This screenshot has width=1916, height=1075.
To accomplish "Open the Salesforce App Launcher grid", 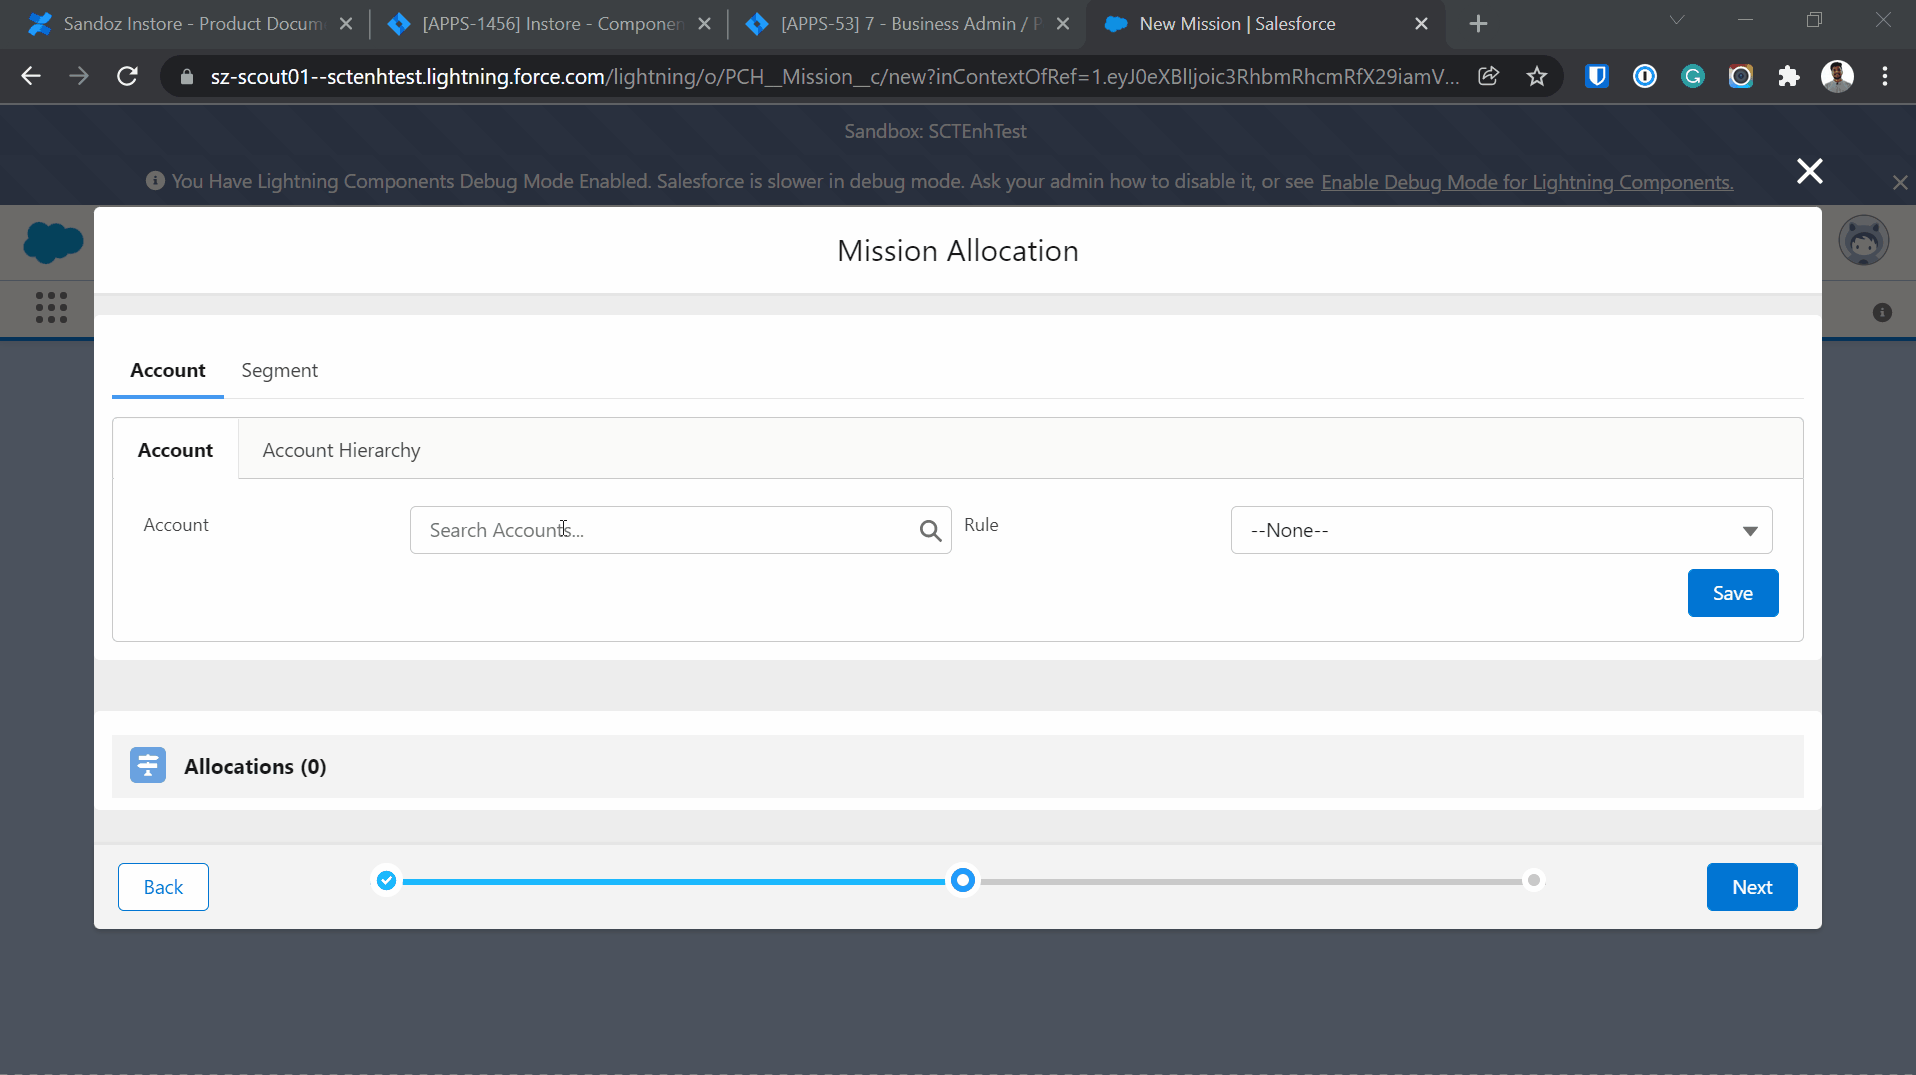I will point(51,307).
